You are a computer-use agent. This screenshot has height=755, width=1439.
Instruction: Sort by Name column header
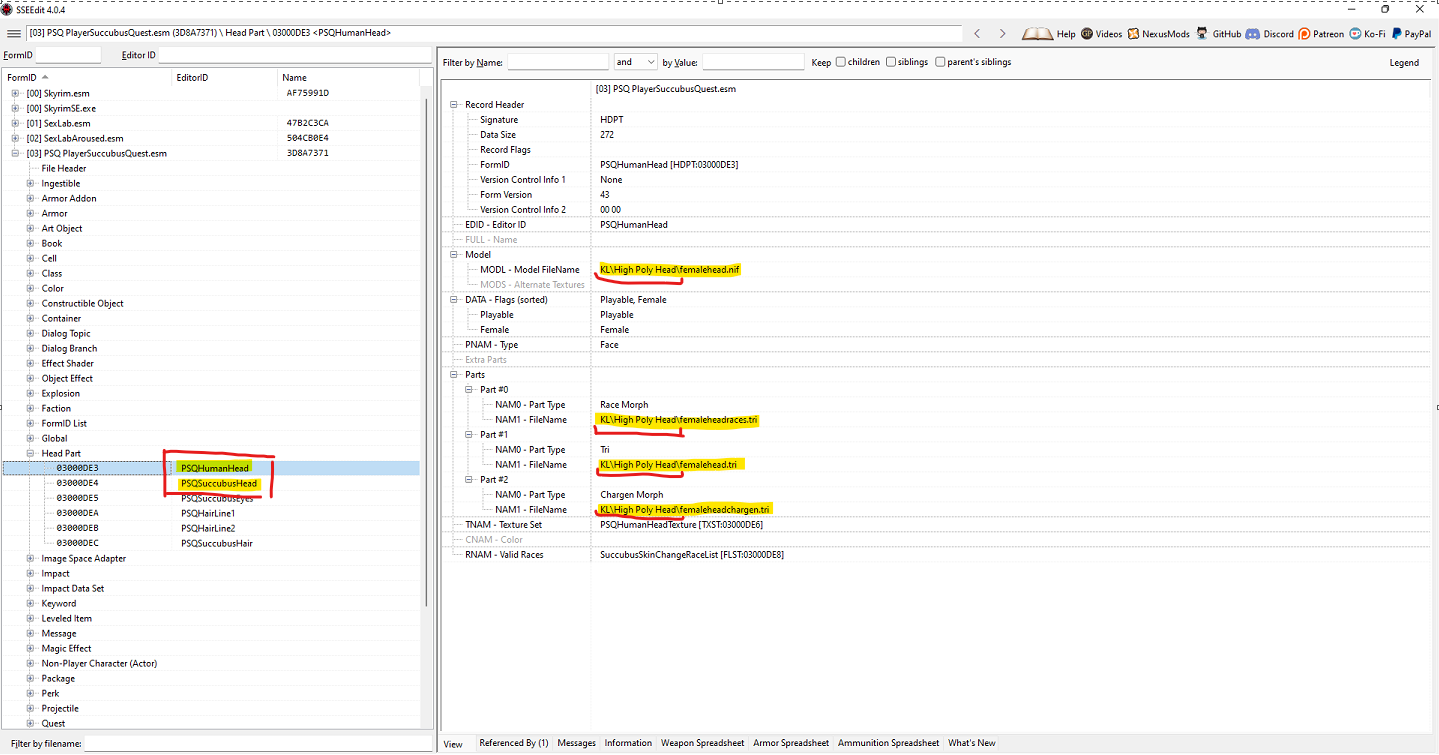(350, 77)
